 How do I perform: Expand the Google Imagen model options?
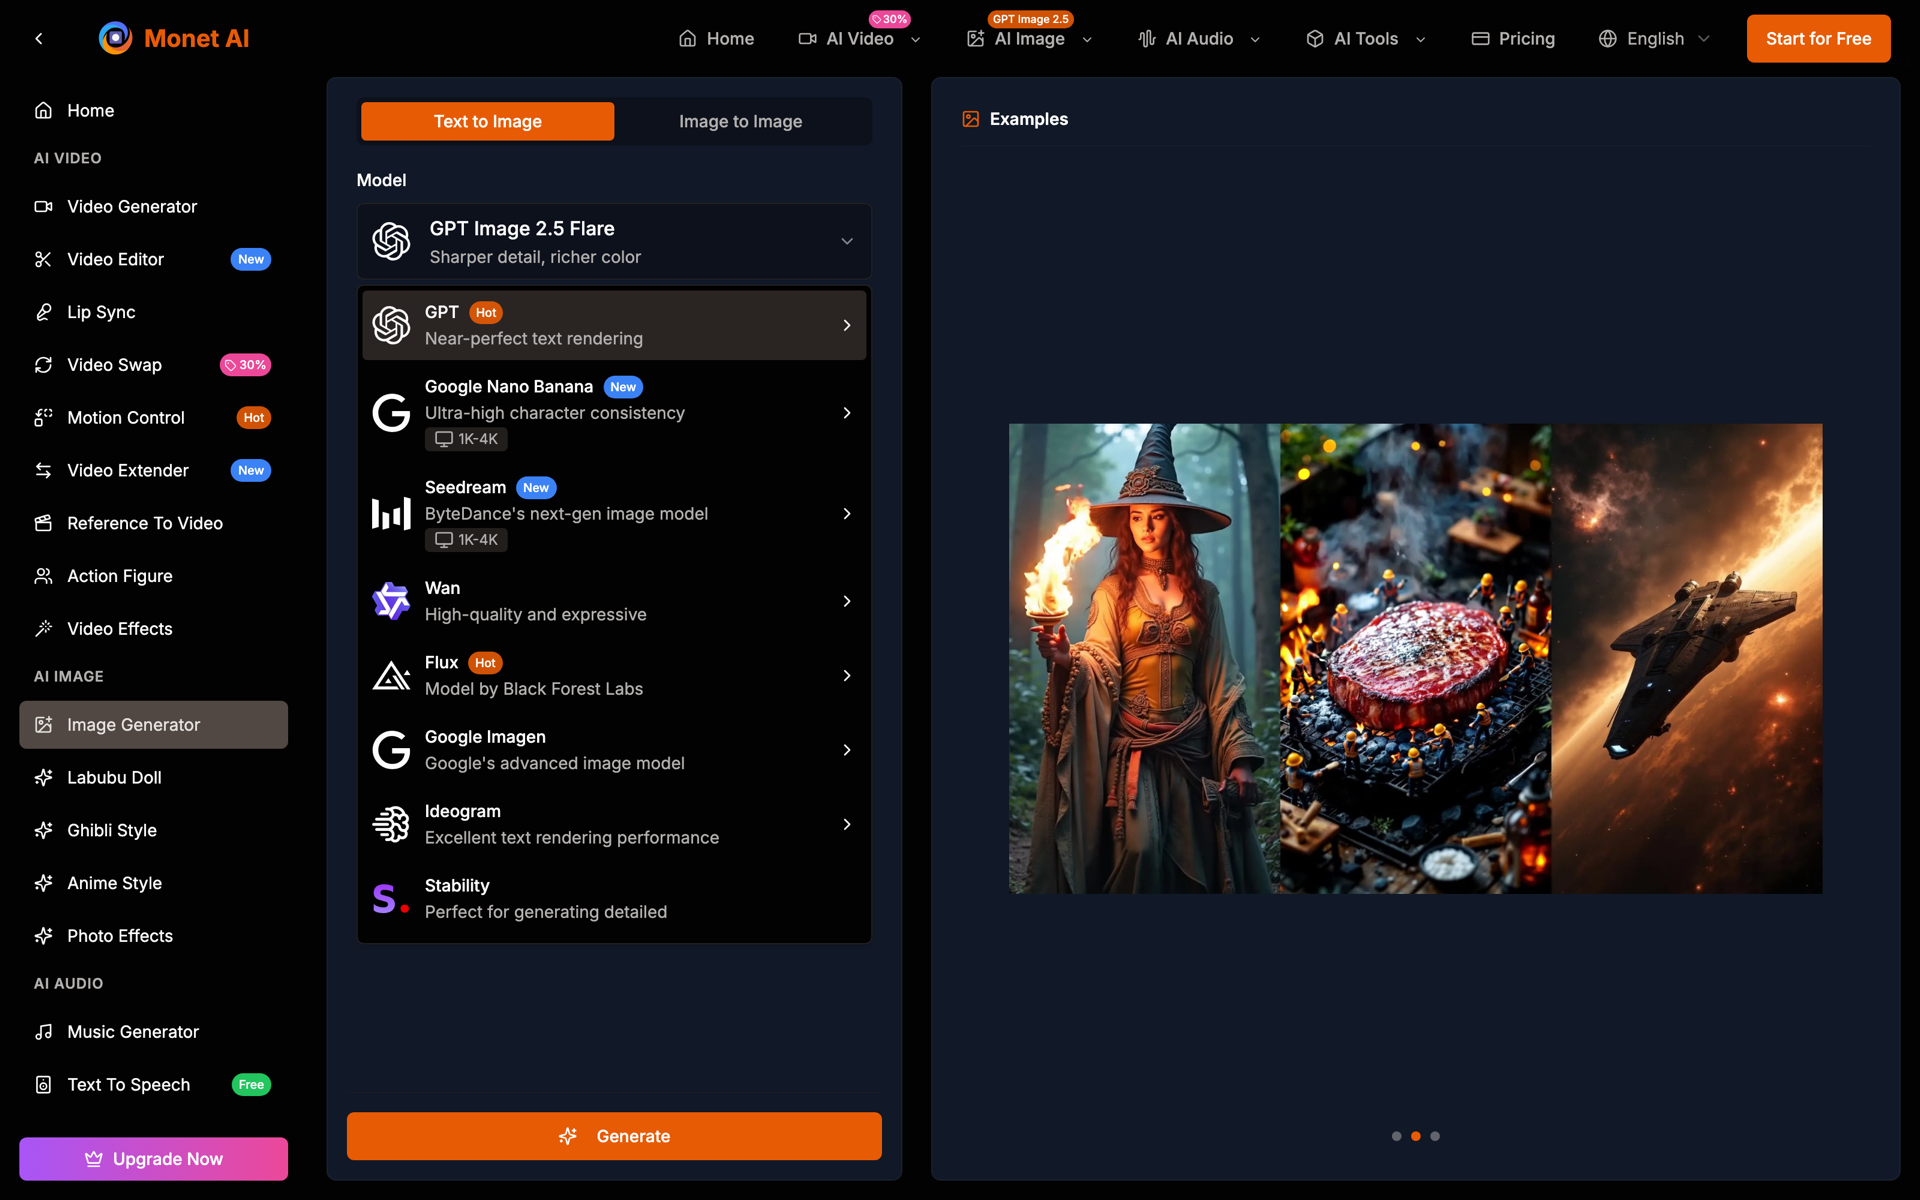[614, 750]
